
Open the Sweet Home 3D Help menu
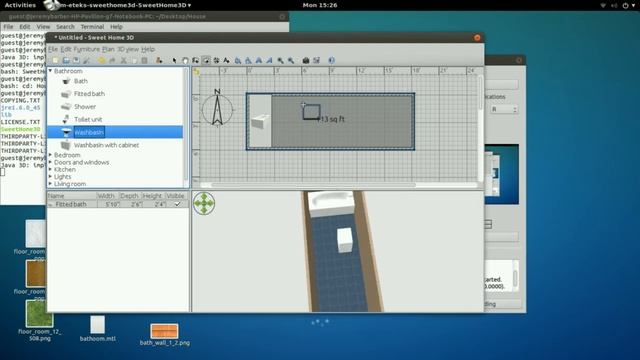tap(148, 49)
